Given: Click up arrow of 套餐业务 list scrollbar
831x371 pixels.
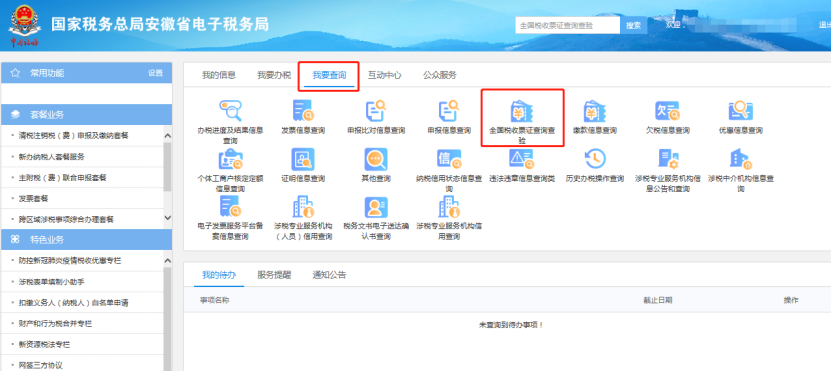Looking at the screenshot, I should (167, 136).
